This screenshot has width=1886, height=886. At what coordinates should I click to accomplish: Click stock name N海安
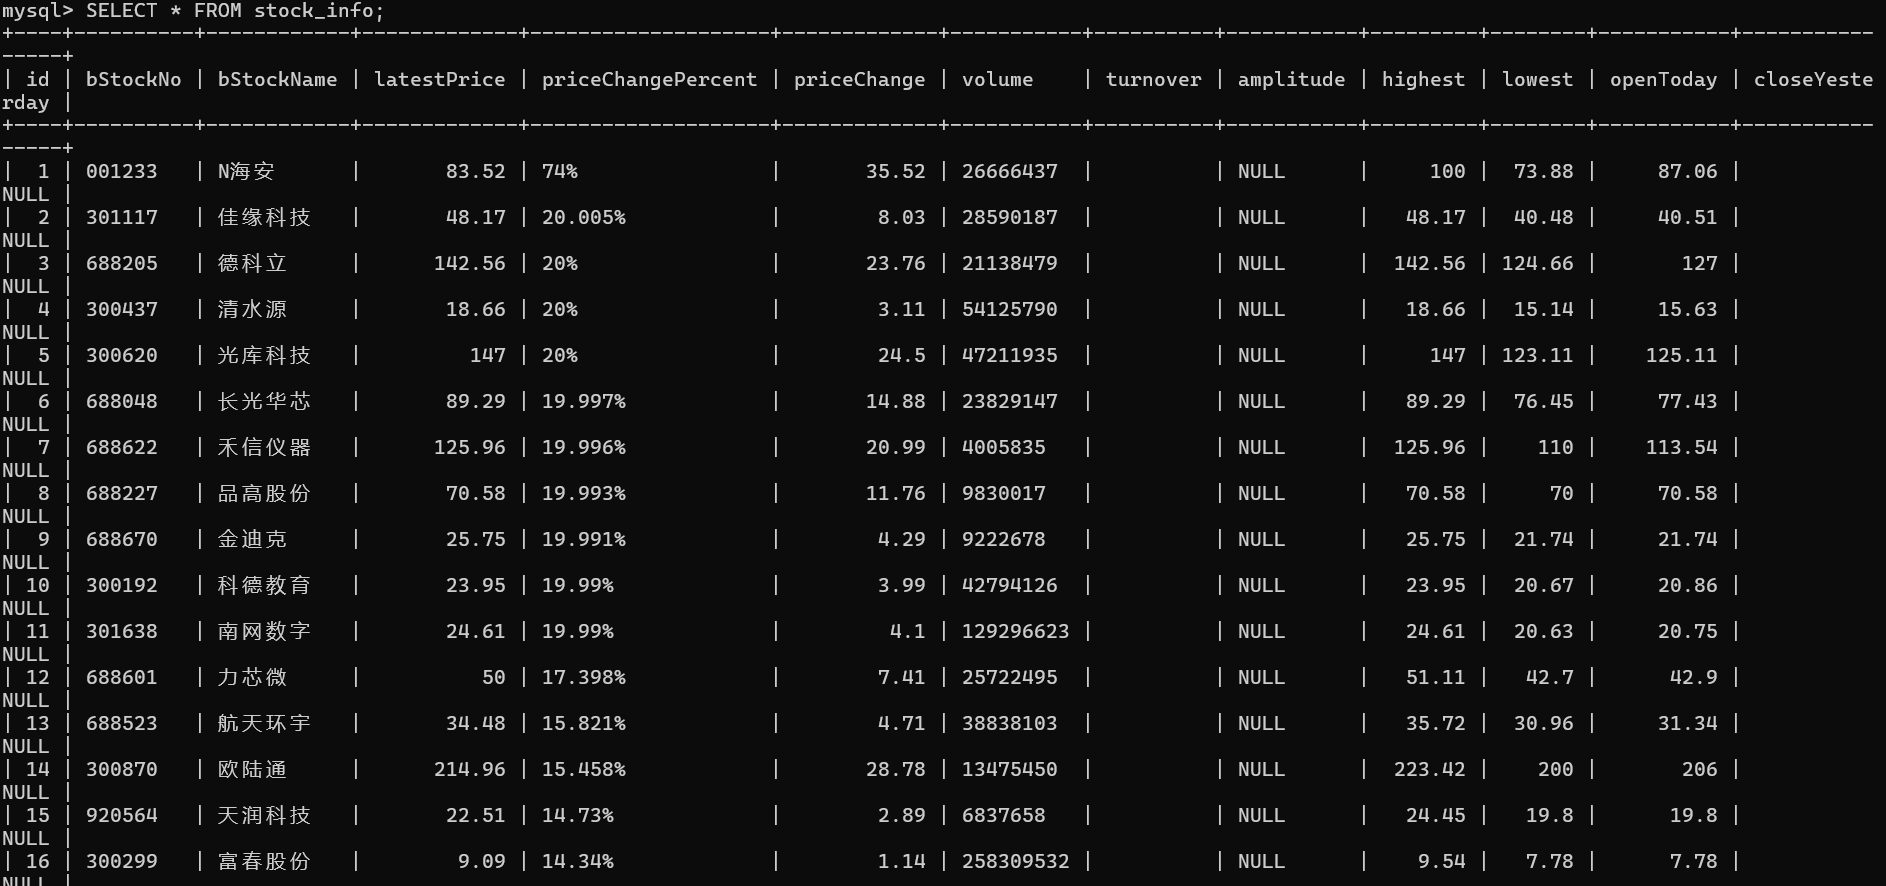click(246, 171)
